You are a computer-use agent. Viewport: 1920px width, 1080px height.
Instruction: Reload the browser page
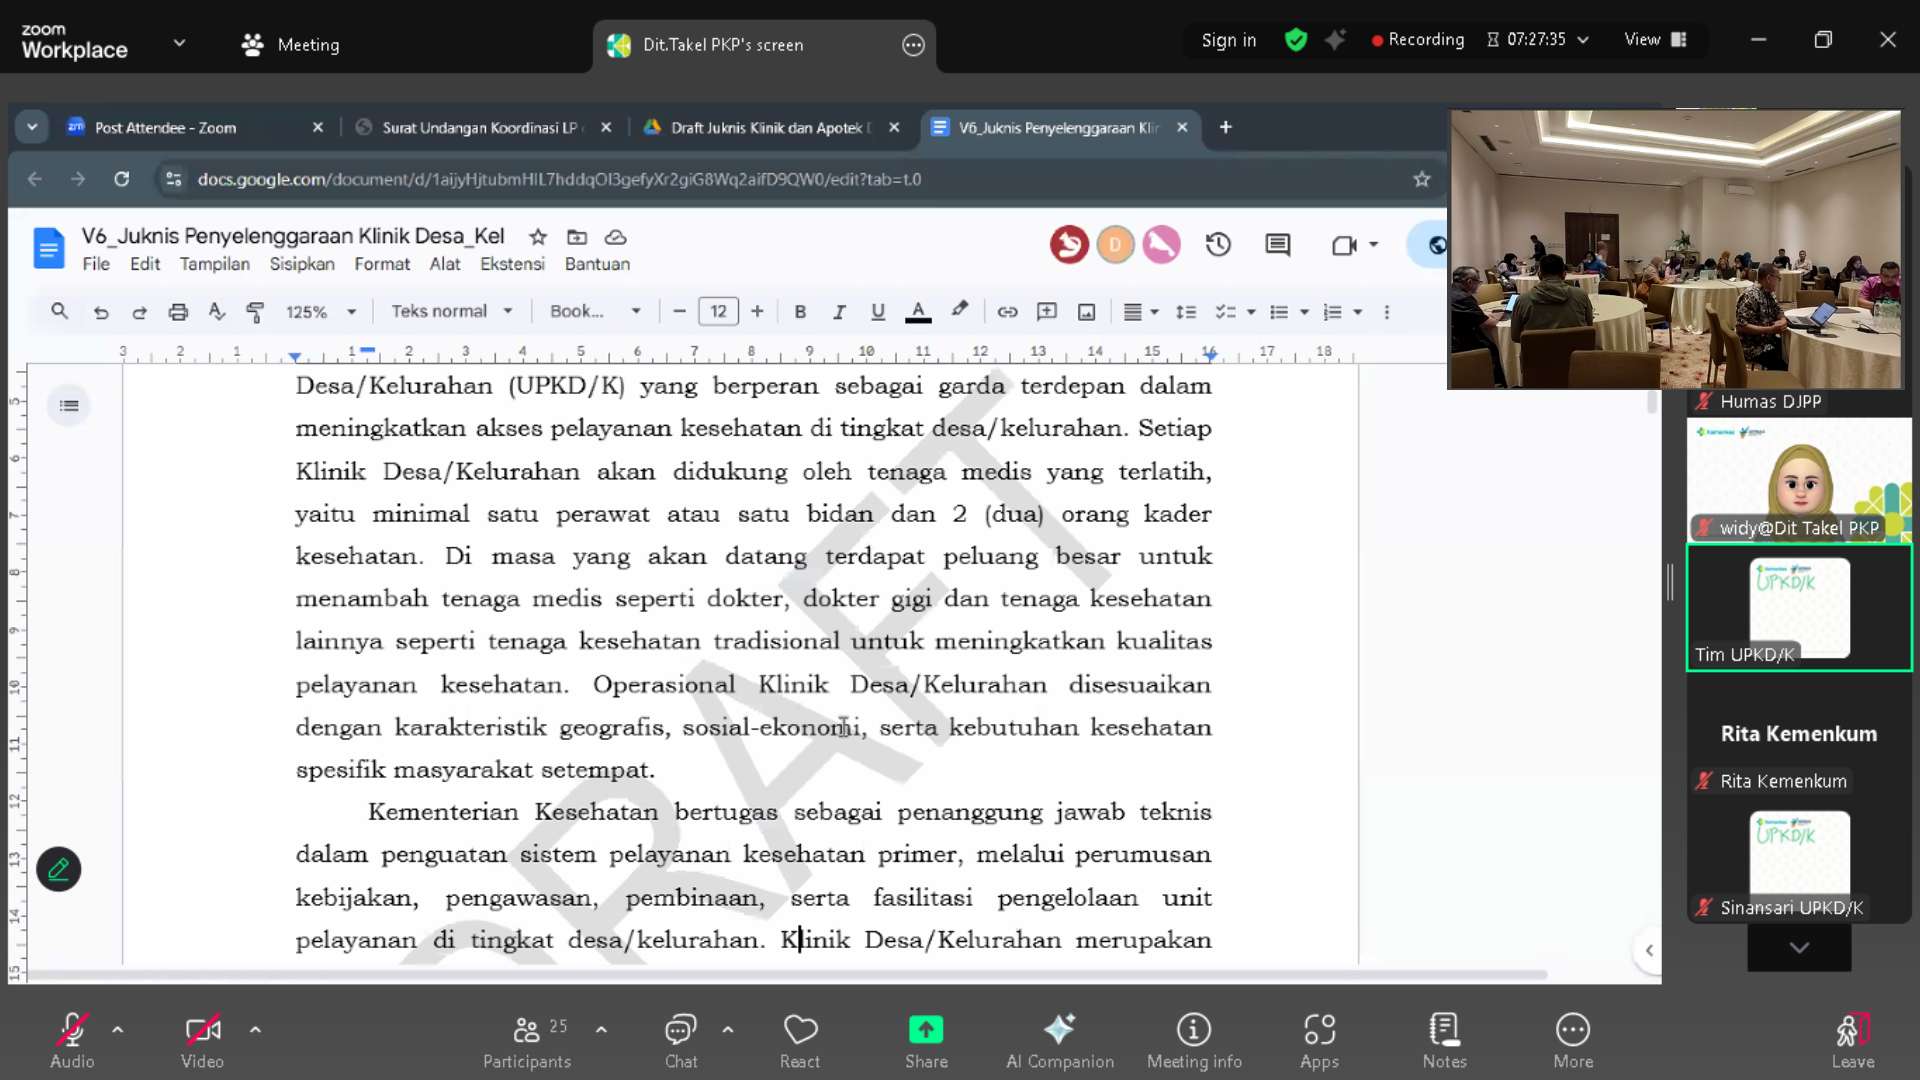[122, 179]
